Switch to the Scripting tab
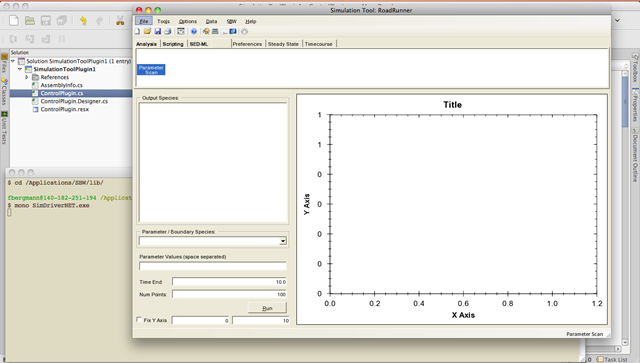640x363 pixels. point(173,44)
